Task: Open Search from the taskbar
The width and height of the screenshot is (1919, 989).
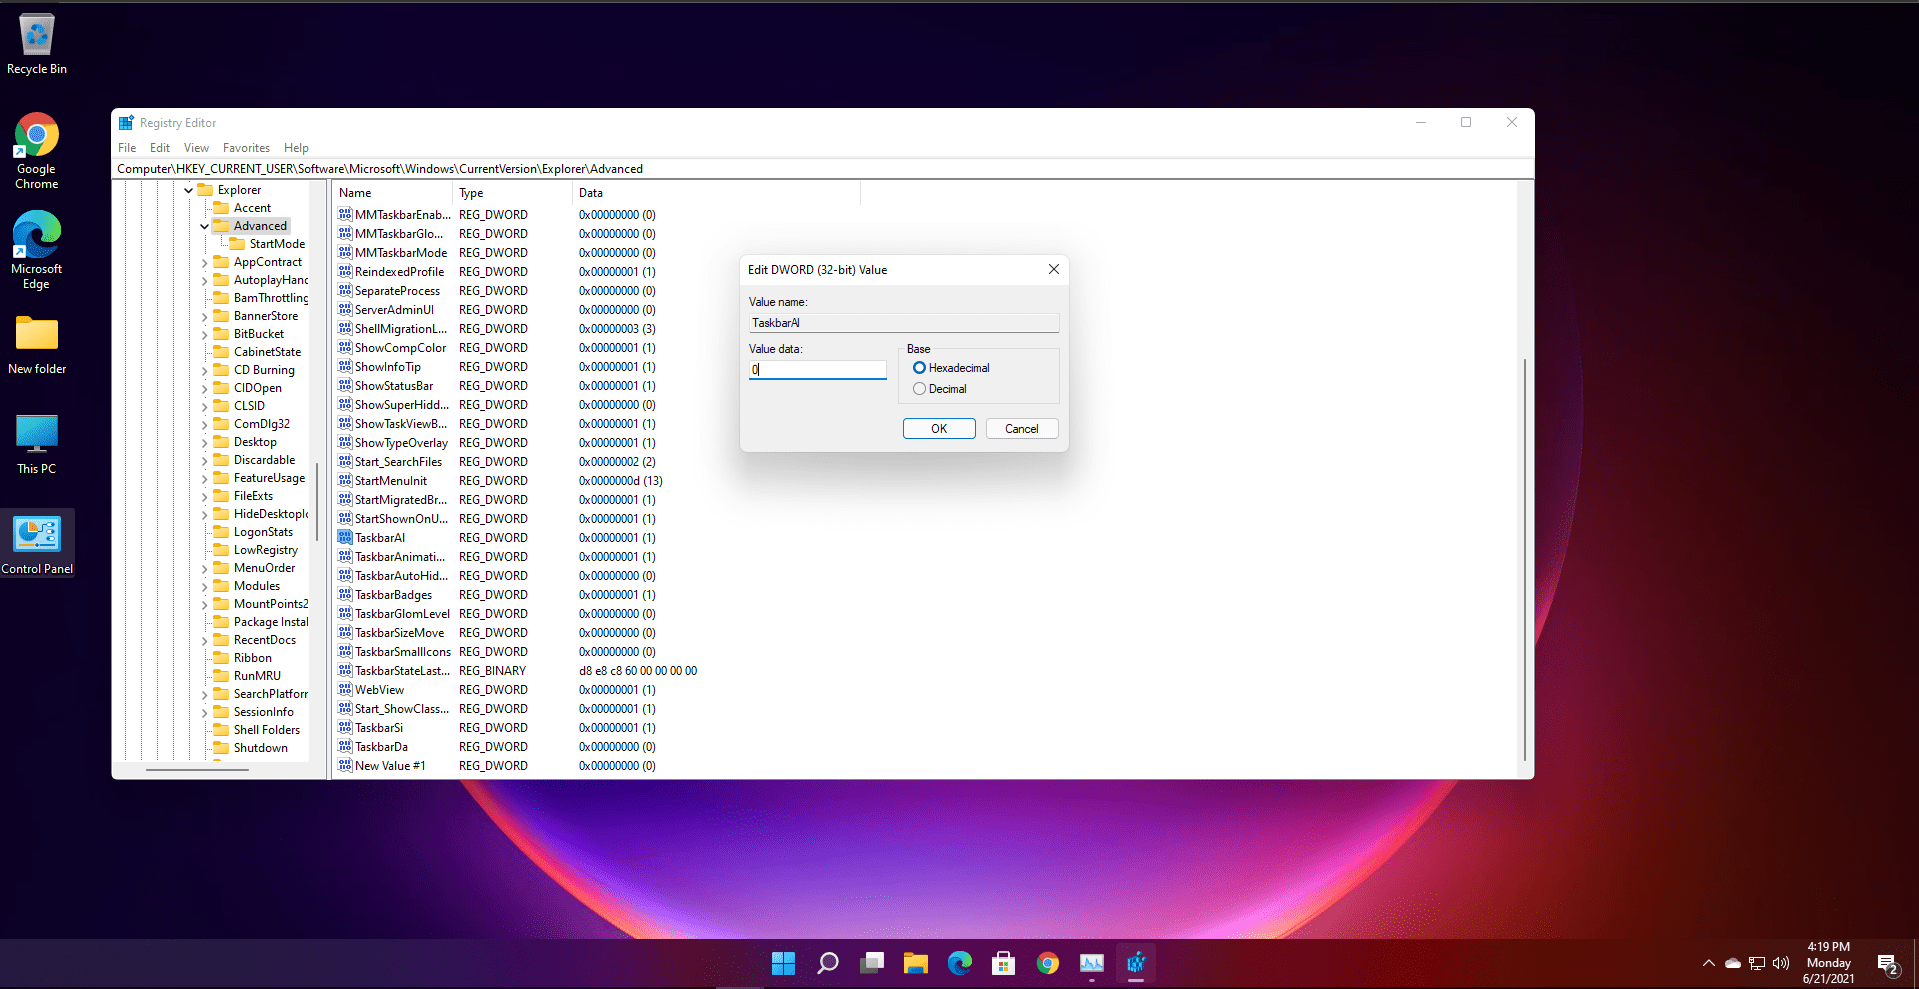Action: coord(827,963)
